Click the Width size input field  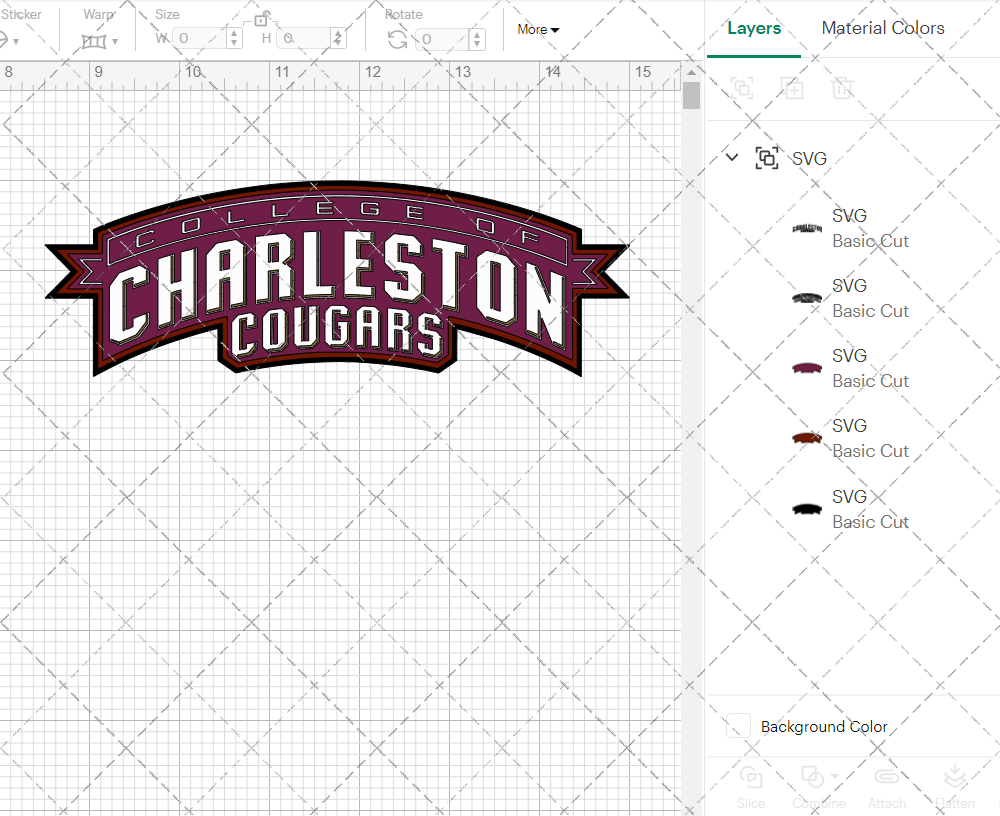coord(201,38)
